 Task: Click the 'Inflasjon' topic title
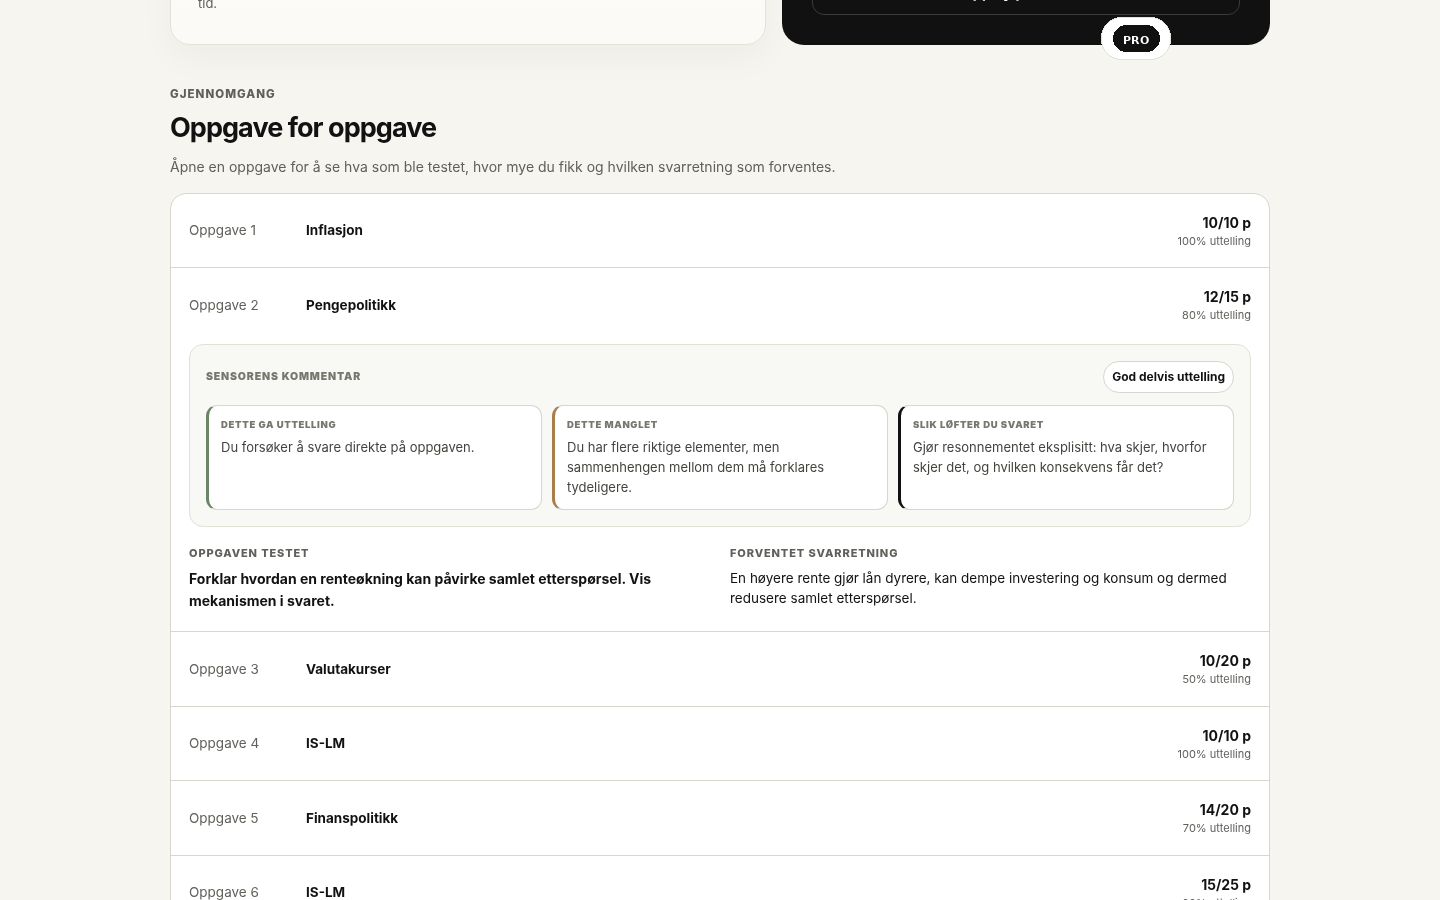334,230
